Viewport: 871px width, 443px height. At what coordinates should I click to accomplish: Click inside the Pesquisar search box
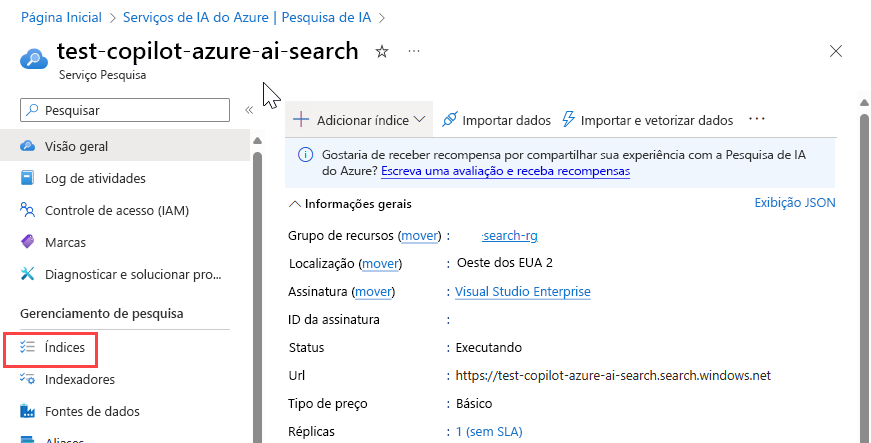point(125,110)
